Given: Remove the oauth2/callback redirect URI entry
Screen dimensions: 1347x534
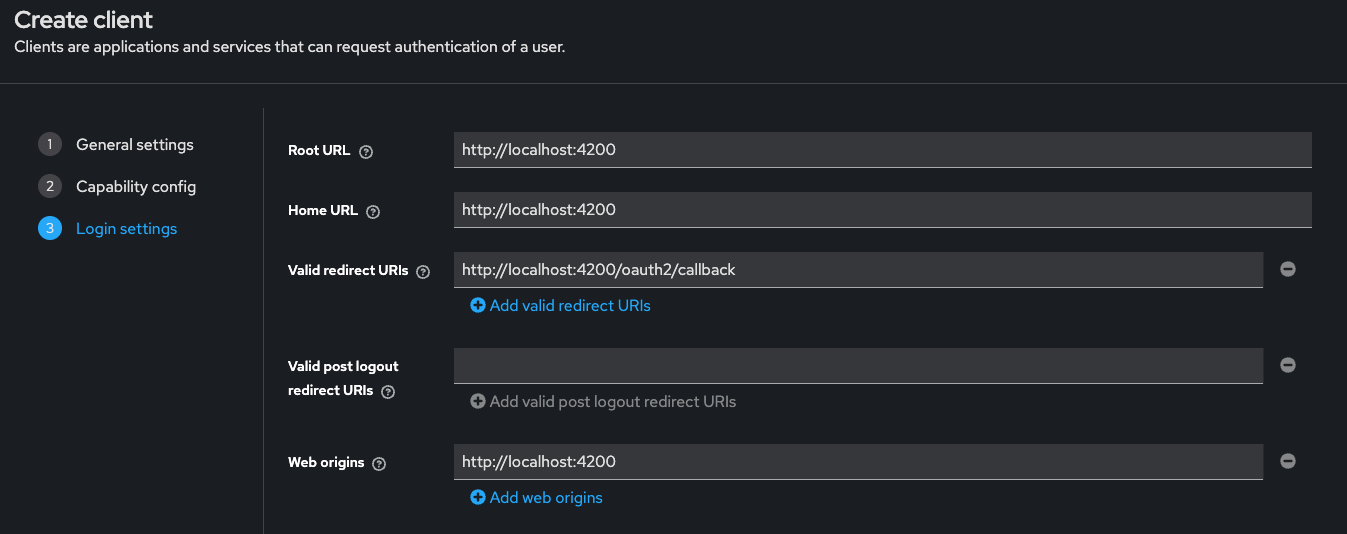Looking at the screenshot, I should [1288, 269].
